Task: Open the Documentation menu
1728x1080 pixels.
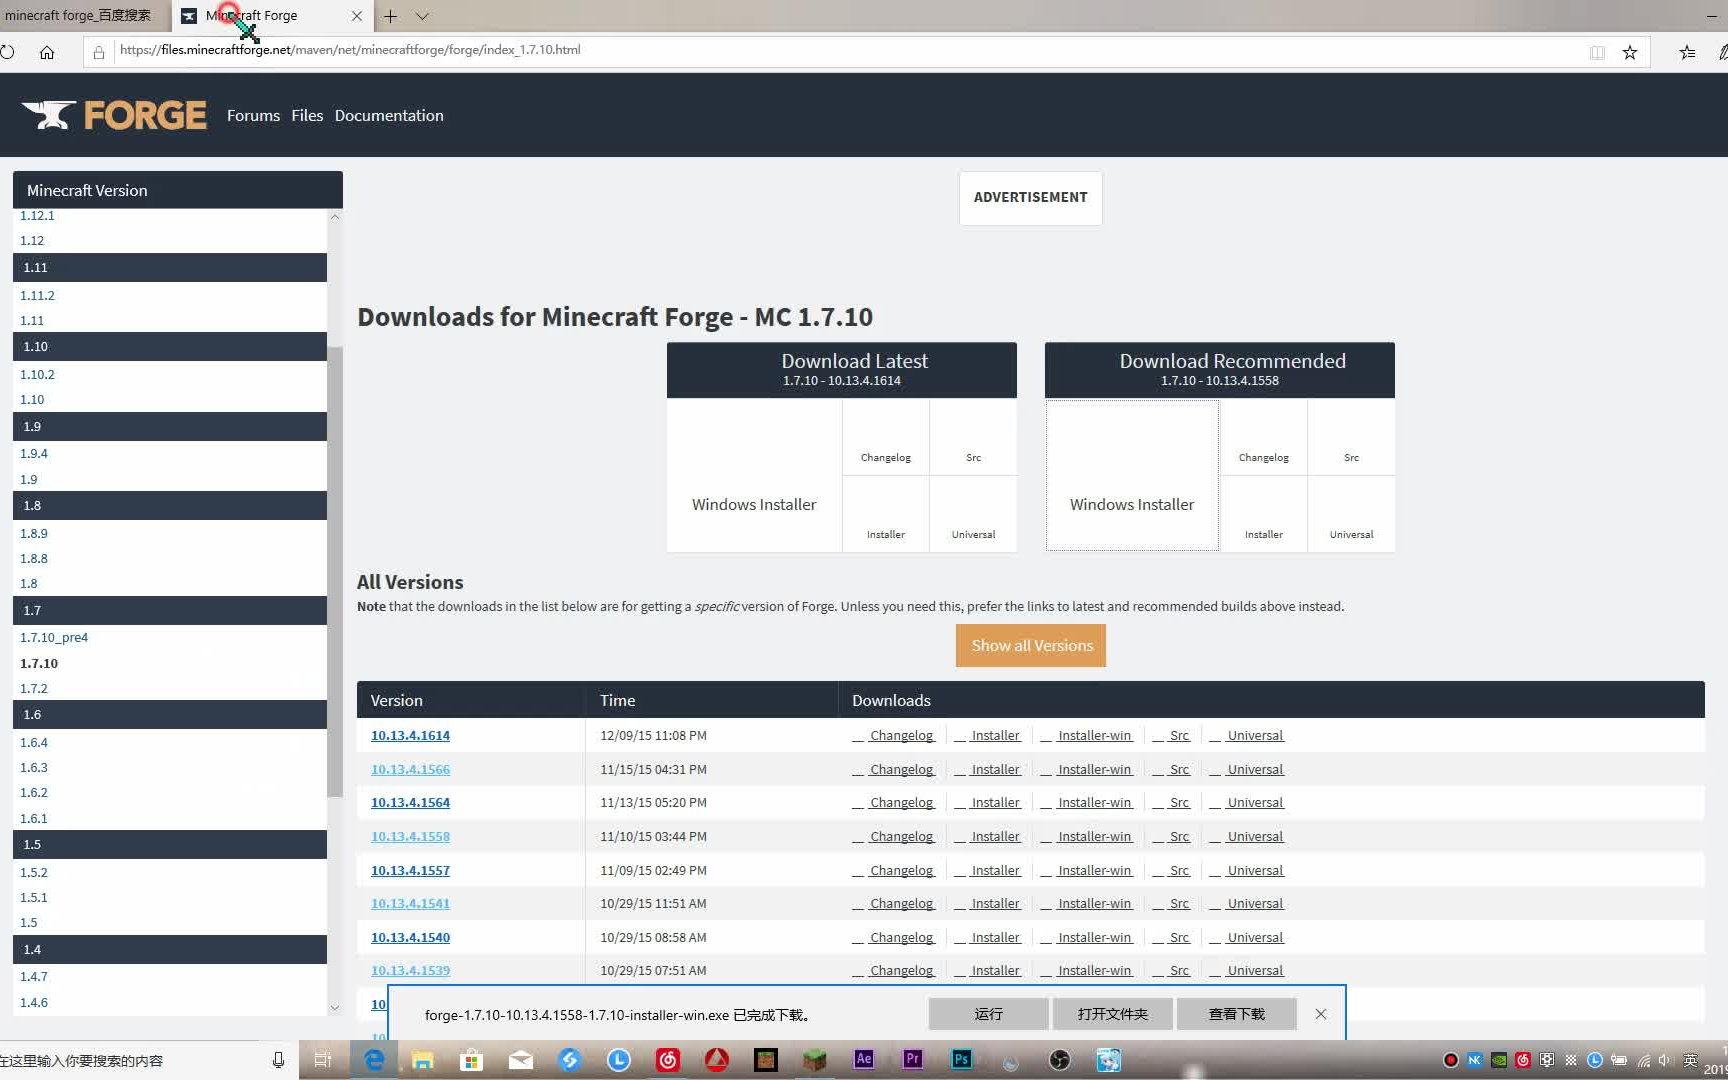Action: coord(389,115)
